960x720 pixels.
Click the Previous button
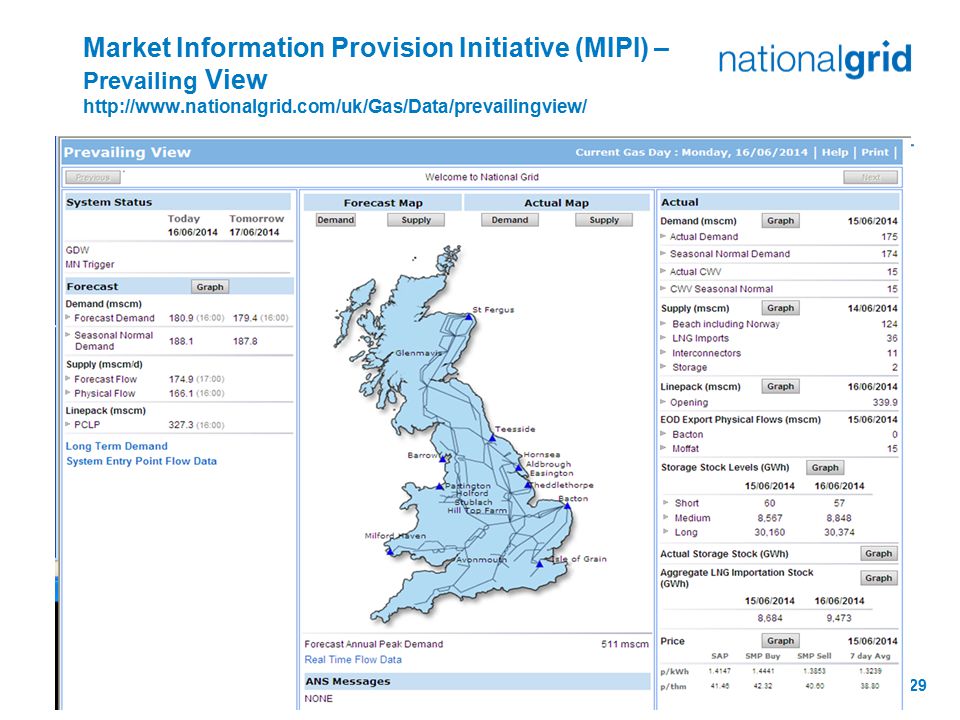coord(93,177)
